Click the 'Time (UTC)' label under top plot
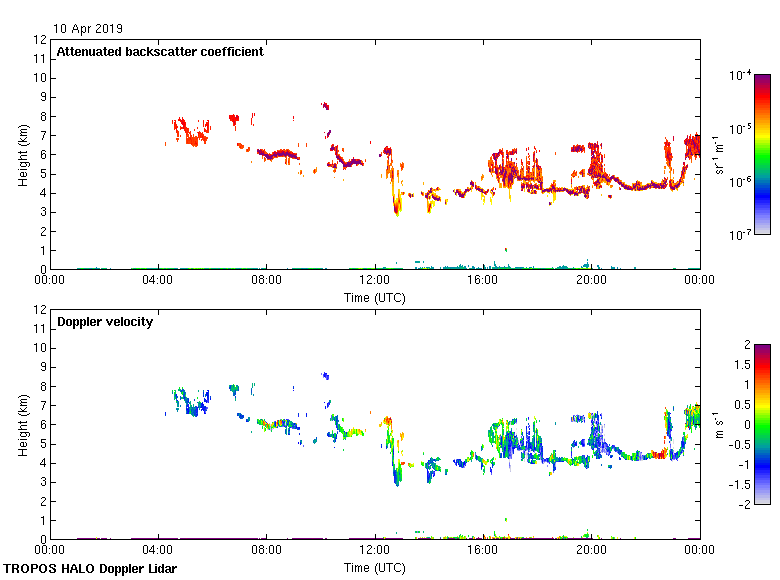The image size is (780, 580). click(375, 298)
